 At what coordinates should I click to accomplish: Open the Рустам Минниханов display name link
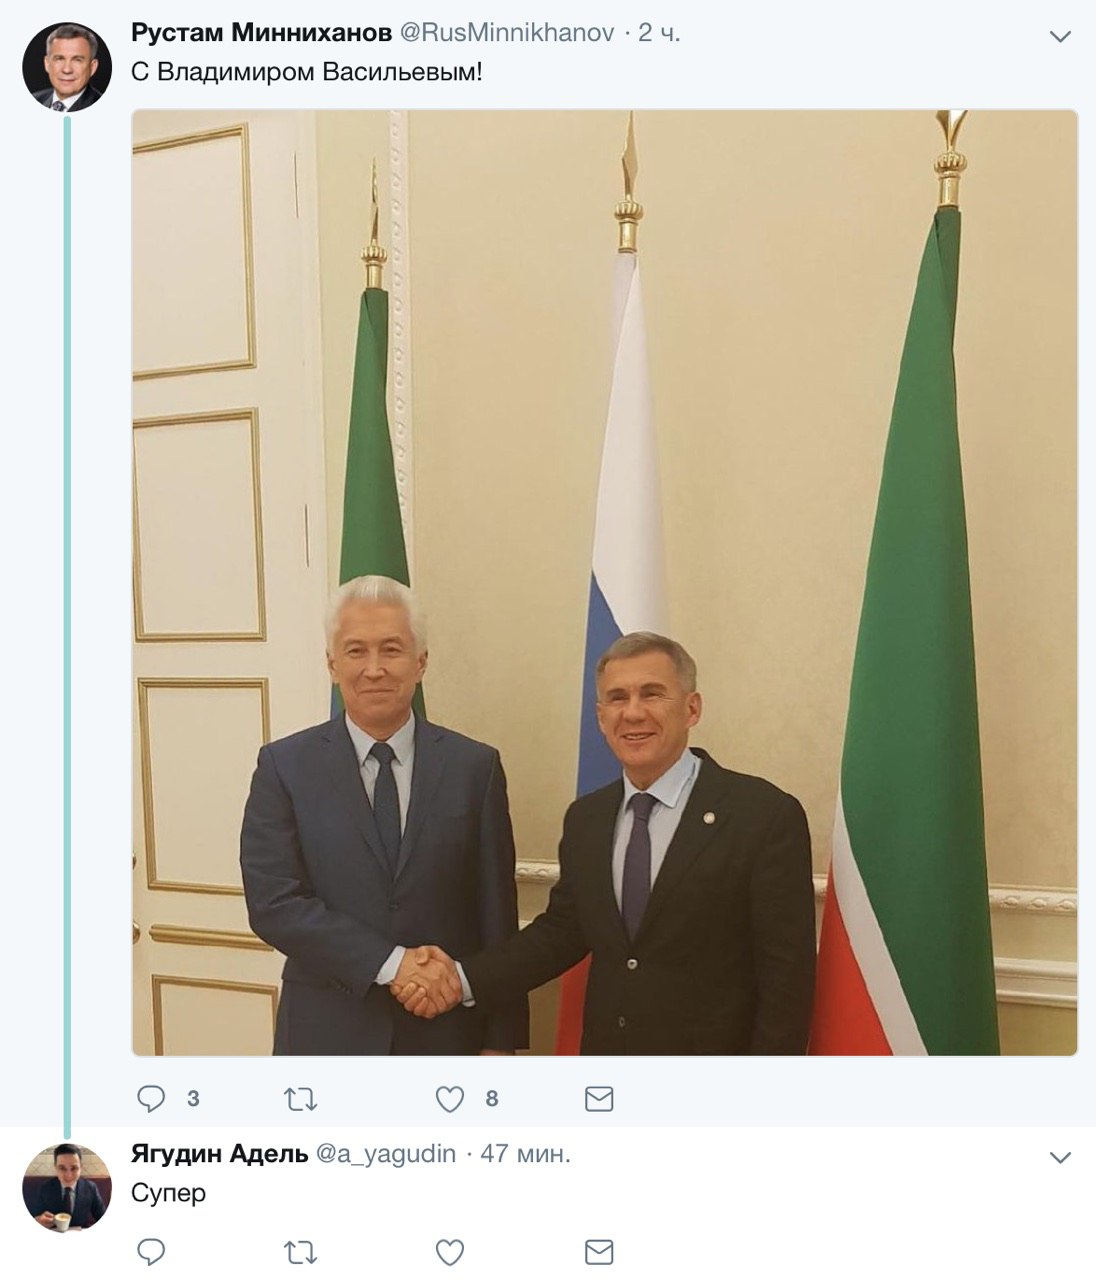261,33
